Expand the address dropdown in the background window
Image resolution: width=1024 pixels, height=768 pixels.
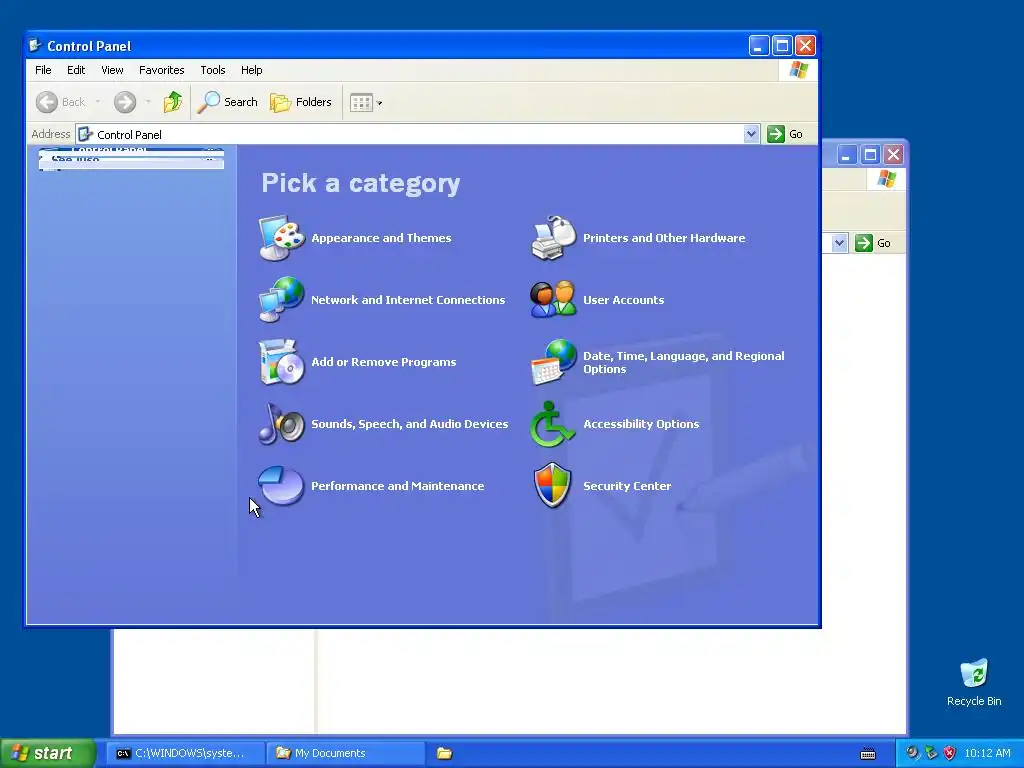(839, 243)
